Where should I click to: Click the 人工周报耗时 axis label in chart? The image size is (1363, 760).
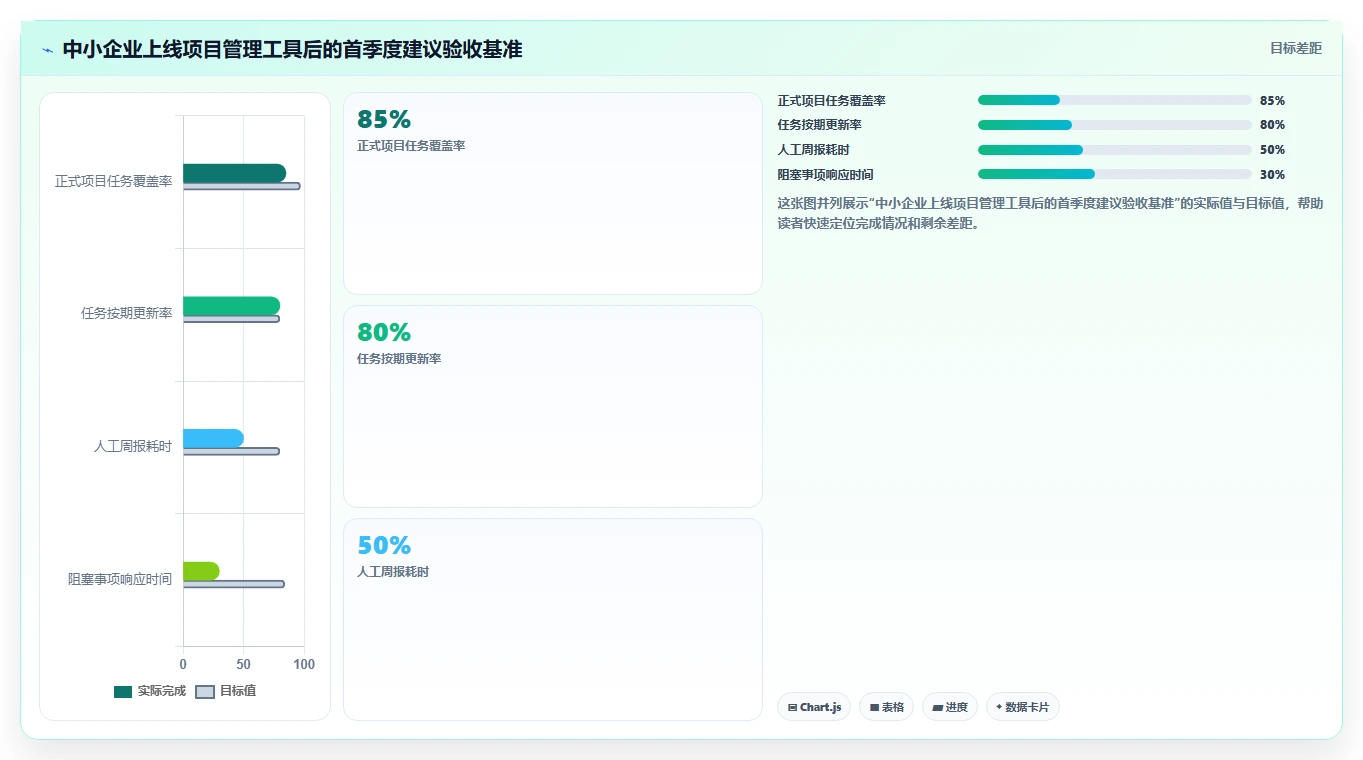tap(133, 446)
